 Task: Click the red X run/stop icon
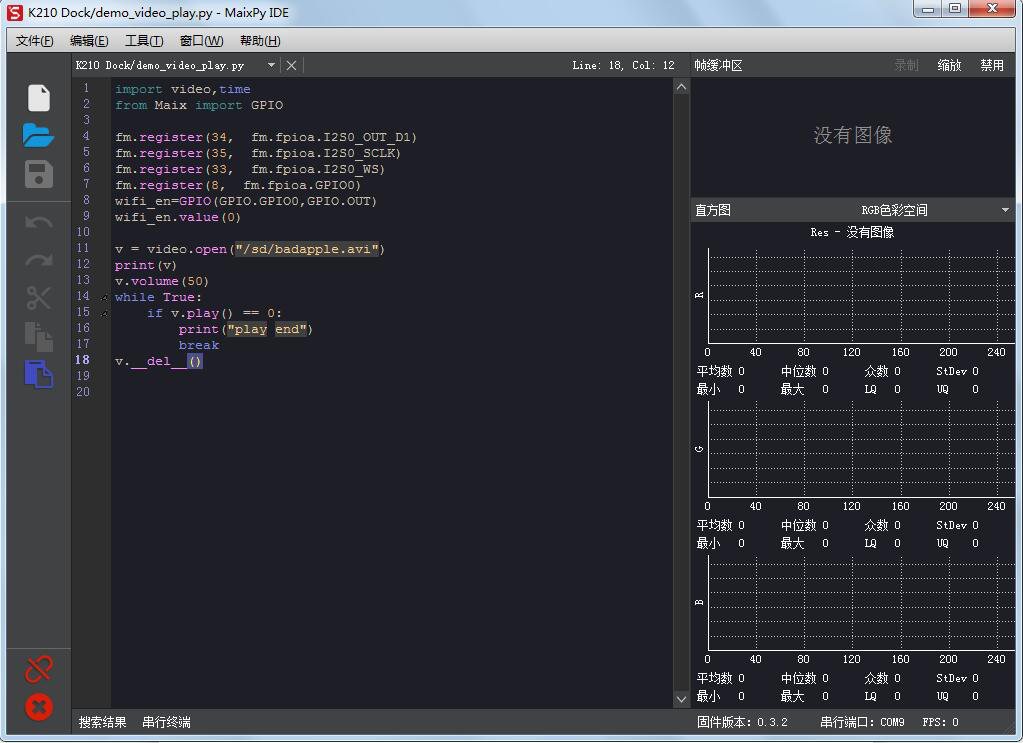[38, 707]
